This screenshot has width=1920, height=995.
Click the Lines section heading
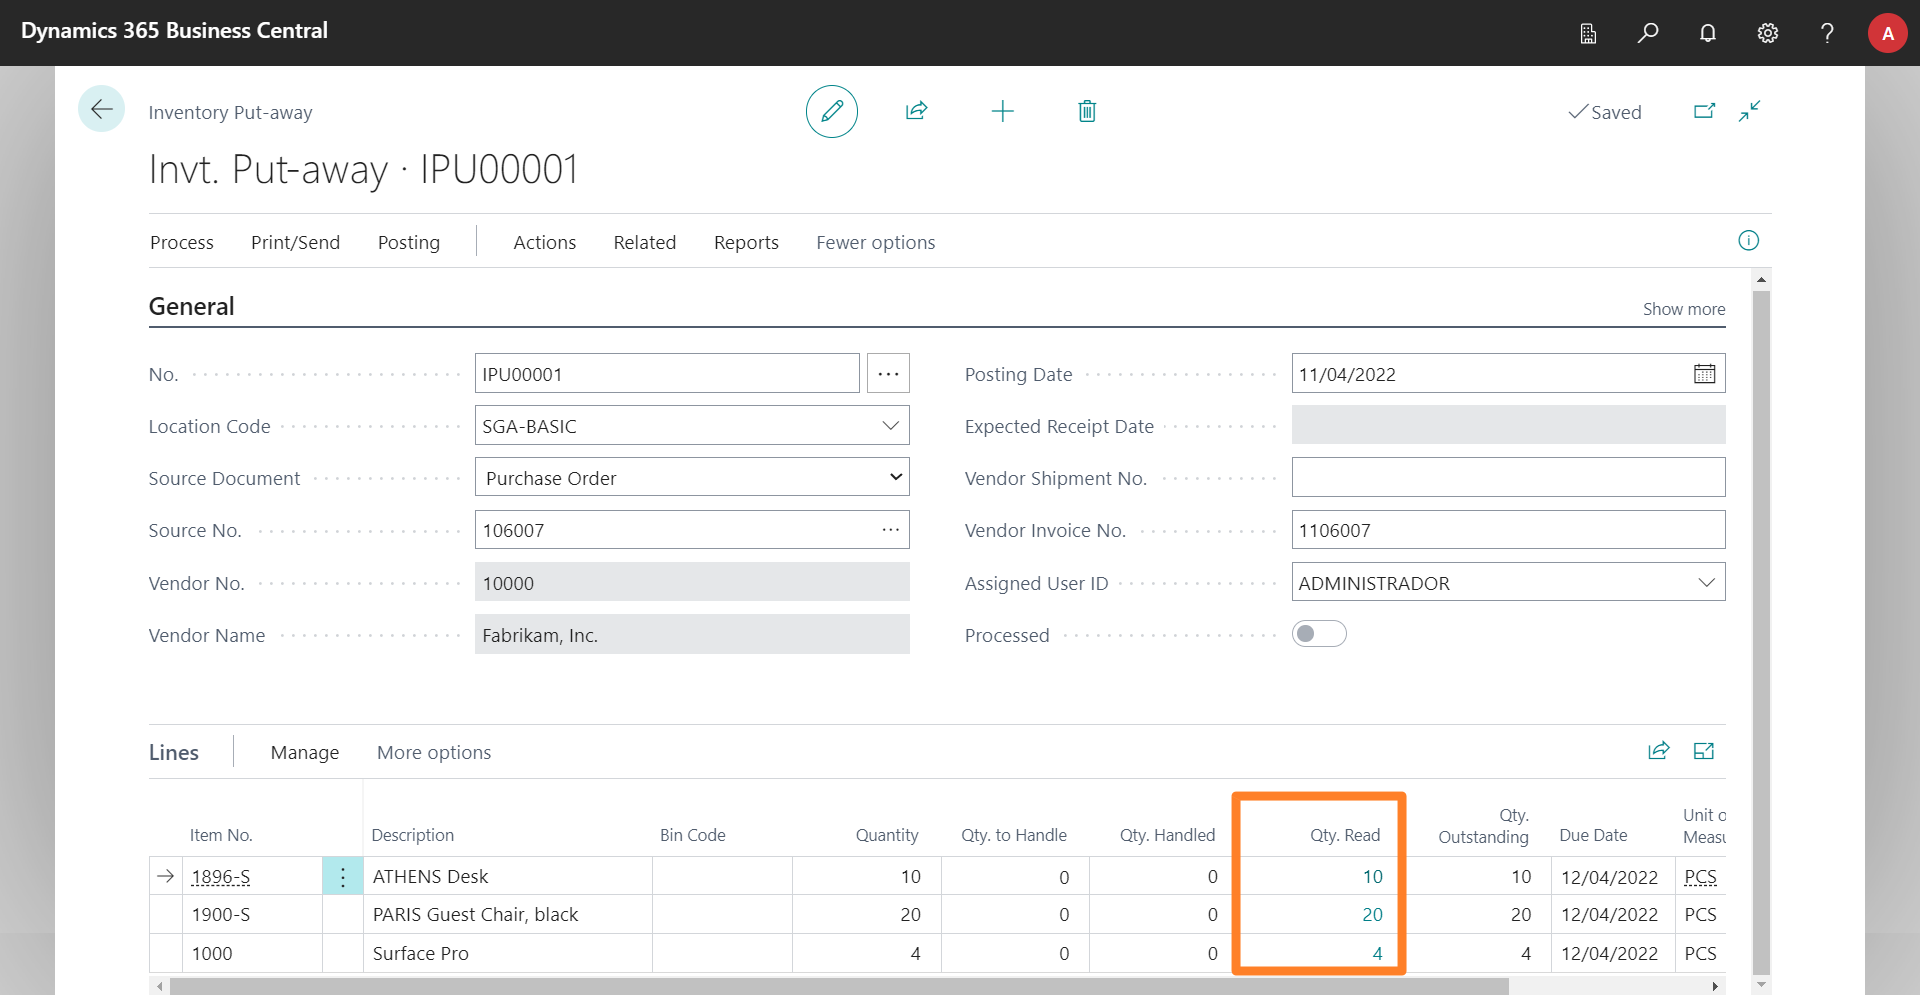click(x=173, y=752)
